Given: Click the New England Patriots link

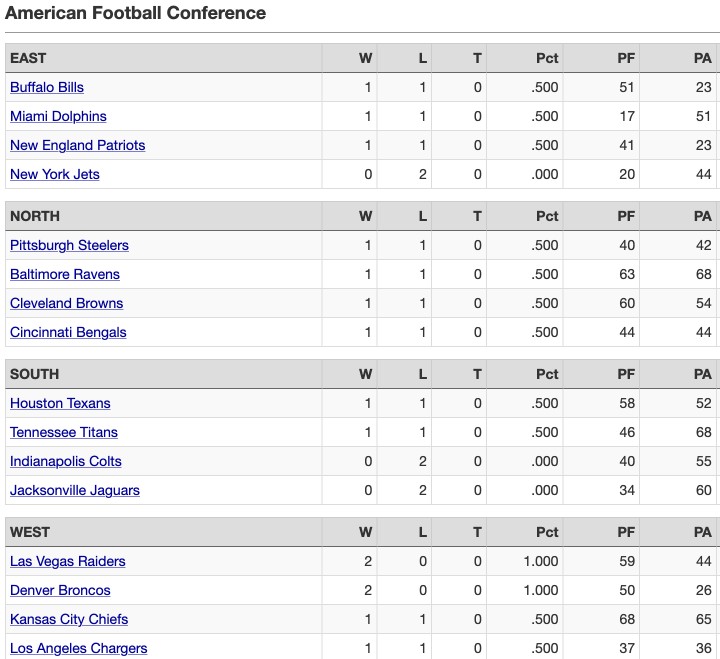Looking at the screenshot, I should (78, 145).
